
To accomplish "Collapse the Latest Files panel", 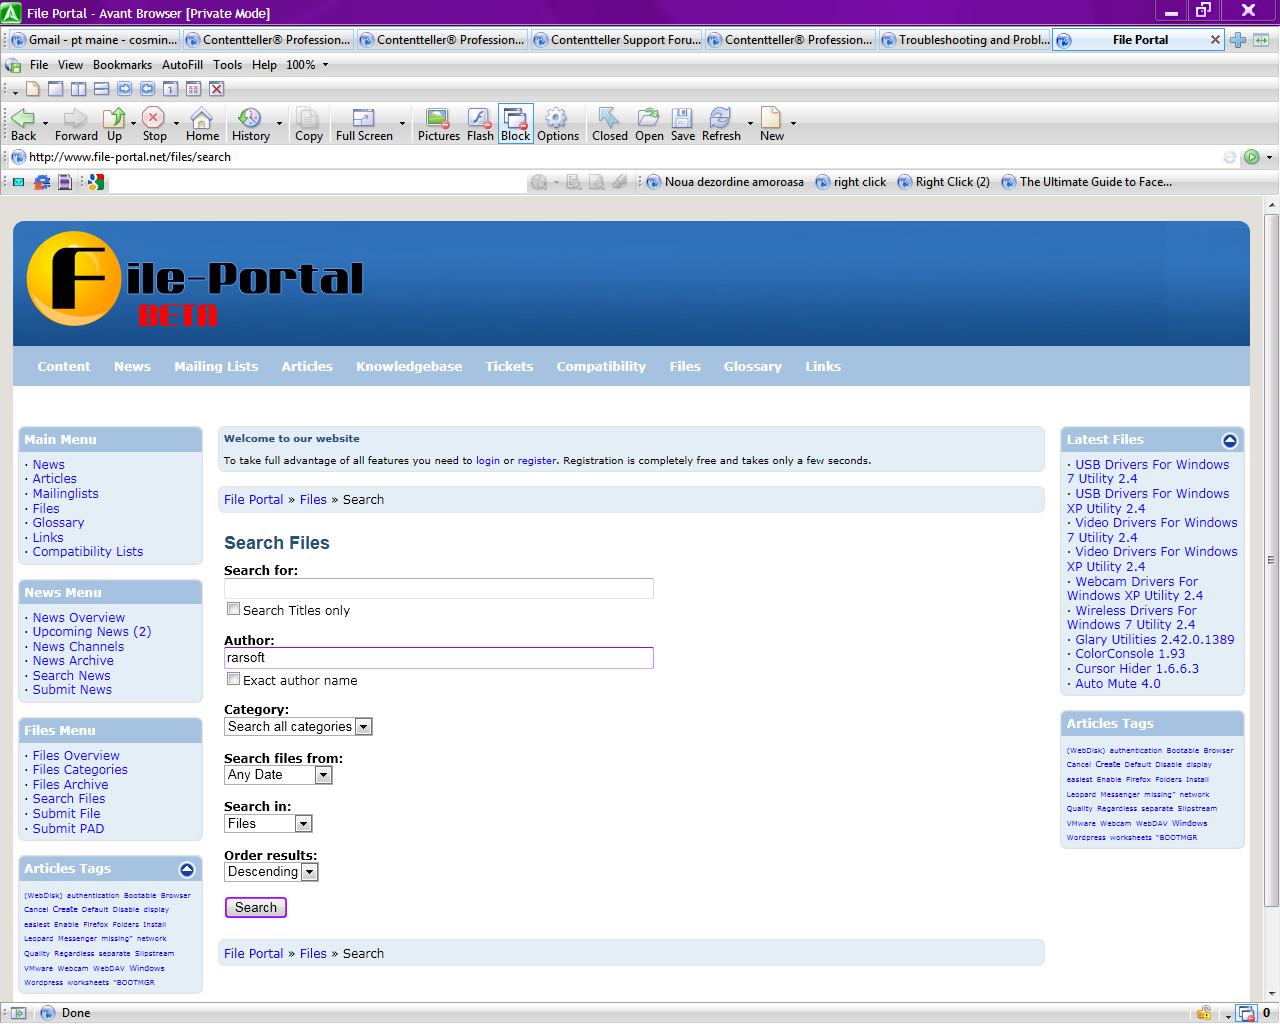I will [x=1230, y=441].
